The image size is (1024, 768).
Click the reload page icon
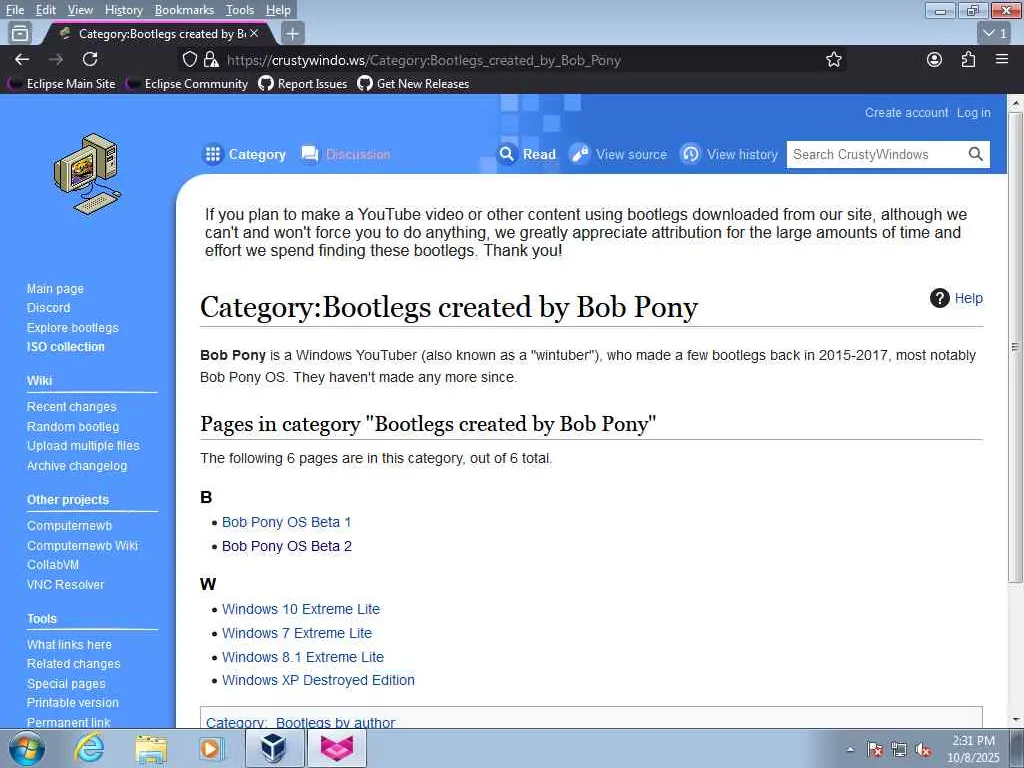90,59
